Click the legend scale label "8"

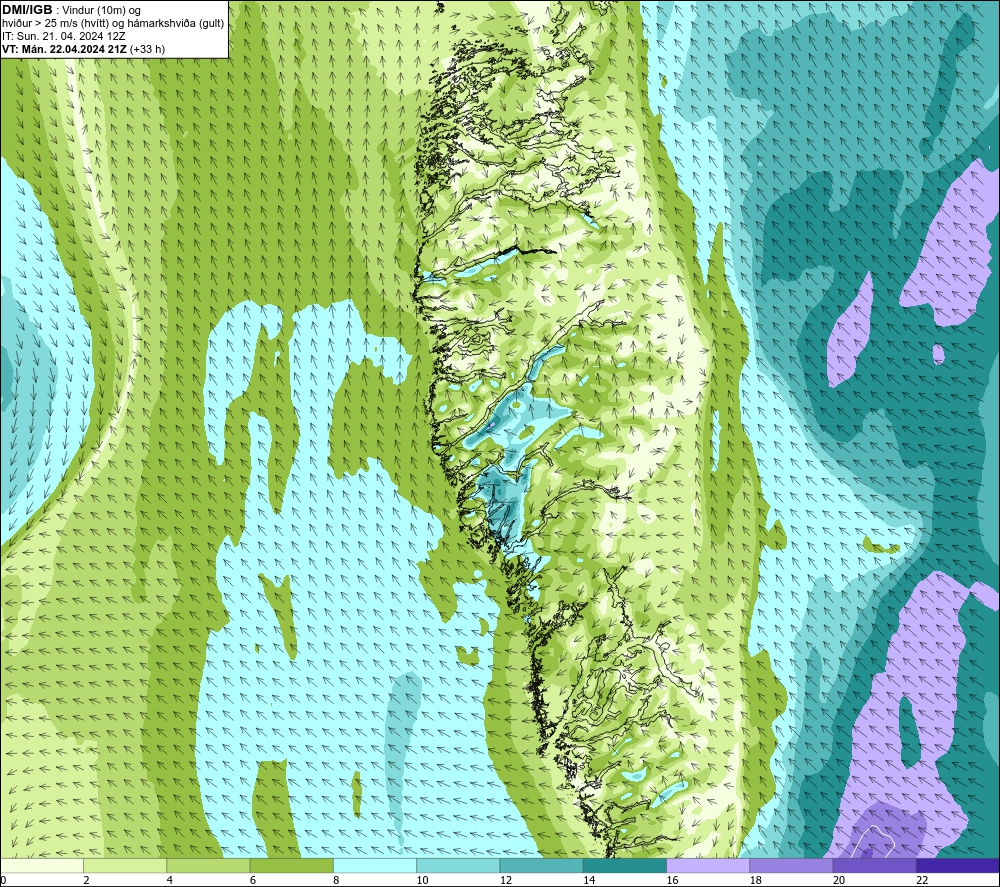[336, 880]
